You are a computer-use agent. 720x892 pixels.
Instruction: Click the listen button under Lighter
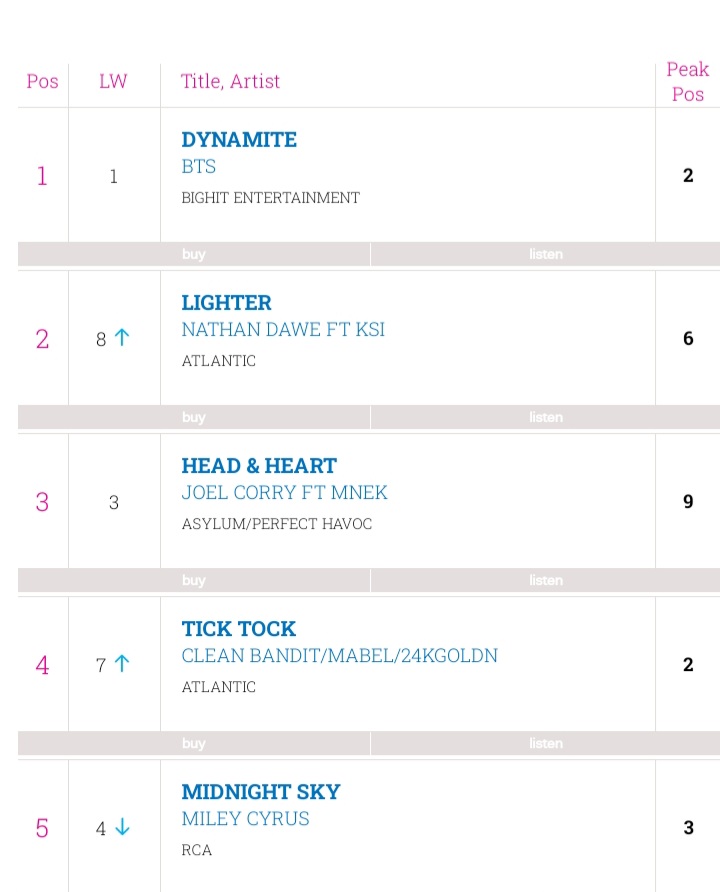545,417
